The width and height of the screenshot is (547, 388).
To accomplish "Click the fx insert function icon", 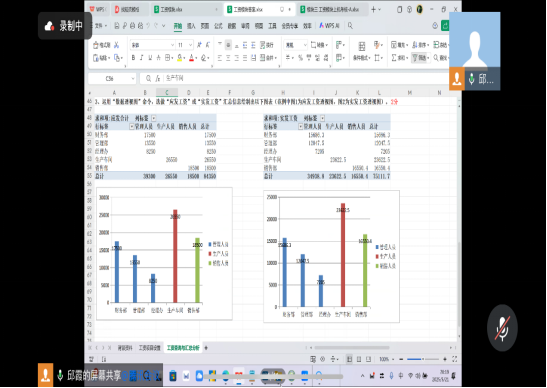I will pyautogui.click(x=158, y=79).
